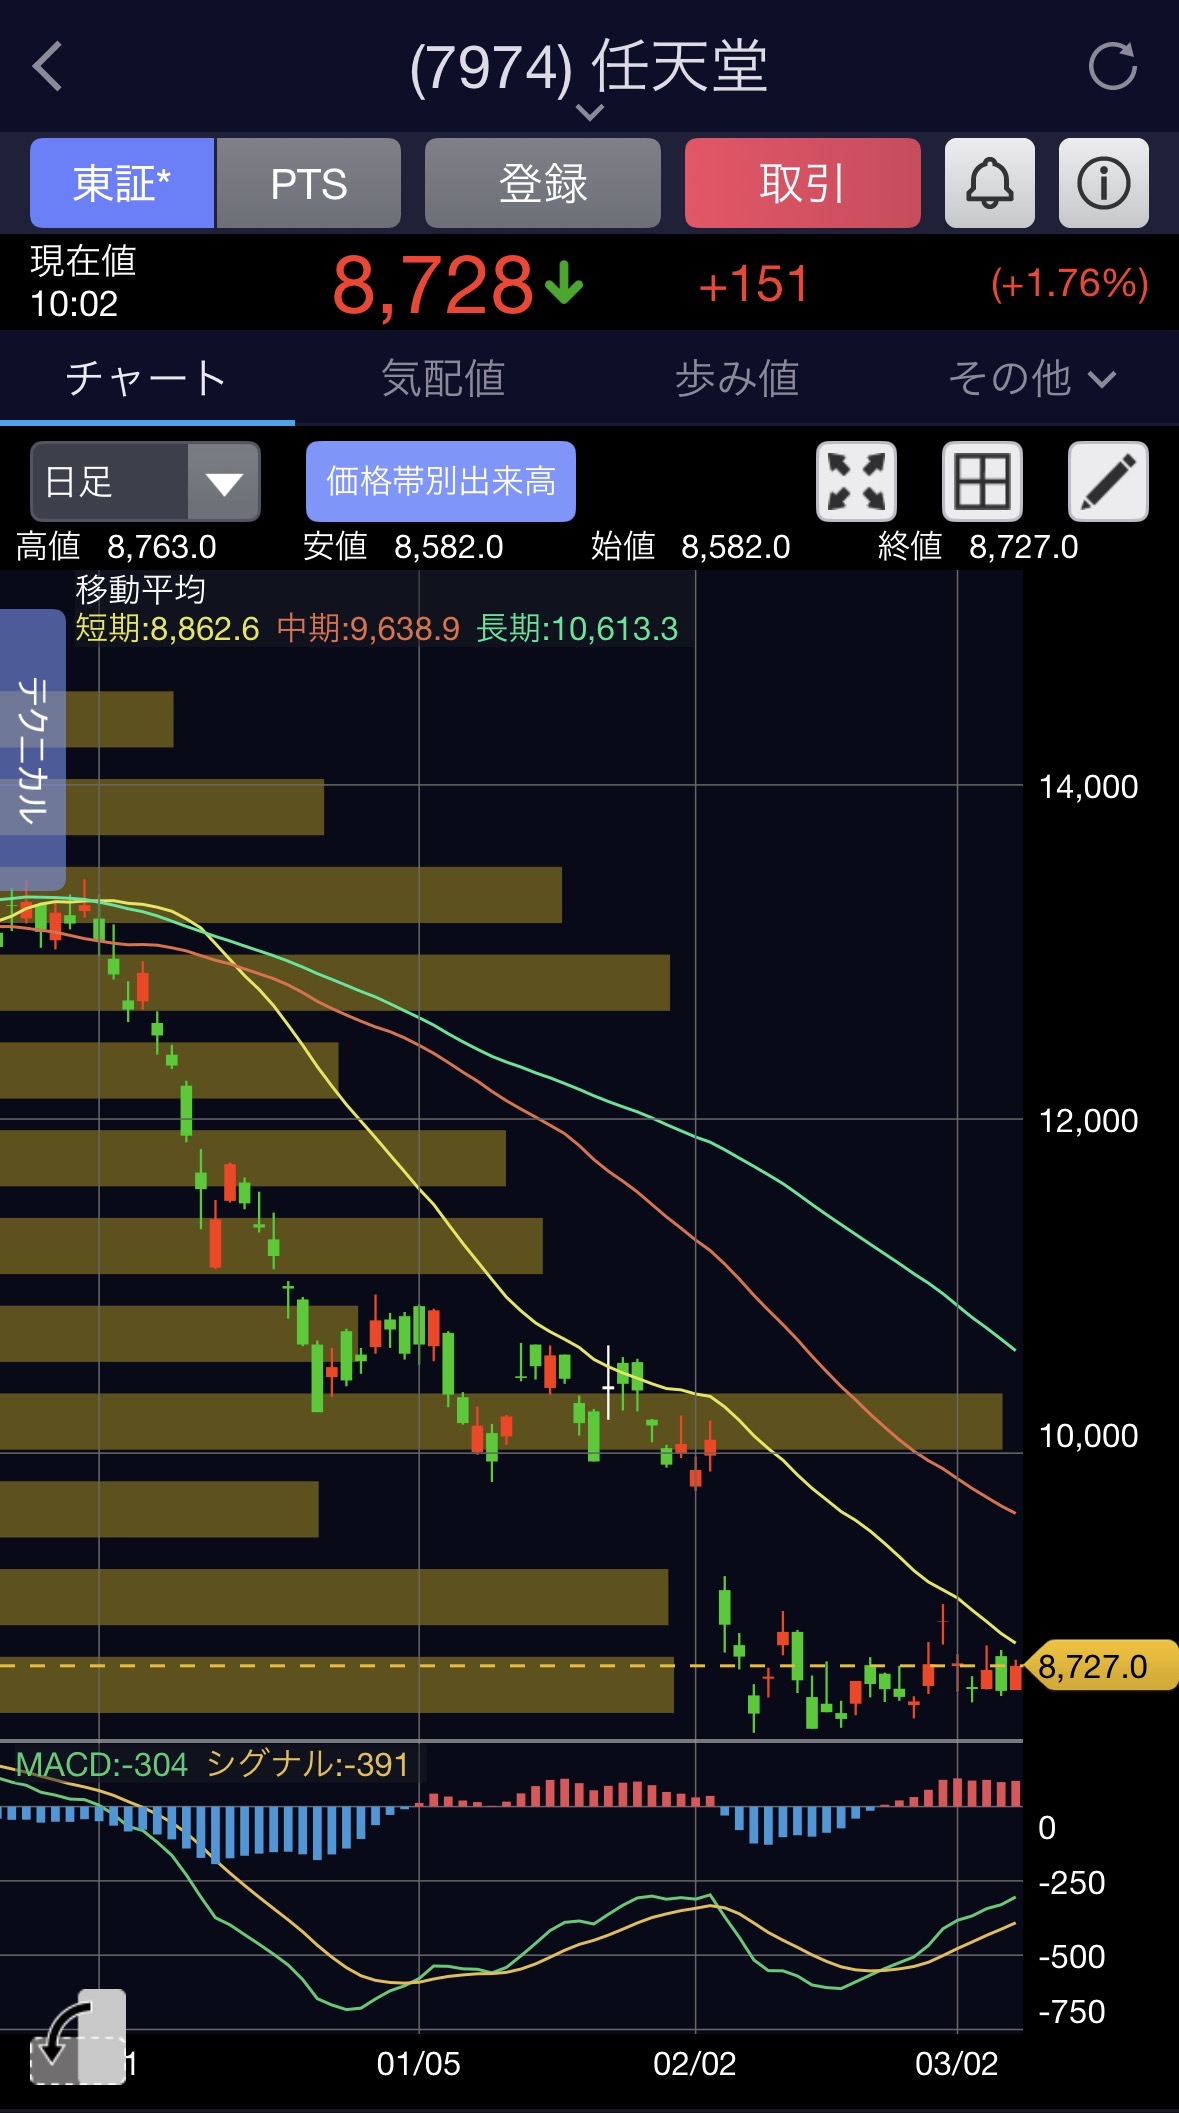This screenshot has height=2113, width=1179.
Task: Toggle 価格帯別出来高 volume overlay
Action: tap(441, 481)
